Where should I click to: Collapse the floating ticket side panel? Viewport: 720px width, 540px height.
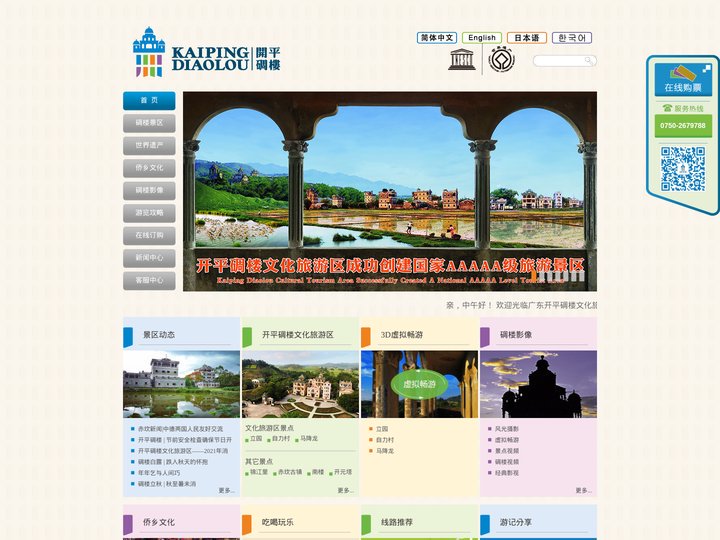(x=706, y=69)
